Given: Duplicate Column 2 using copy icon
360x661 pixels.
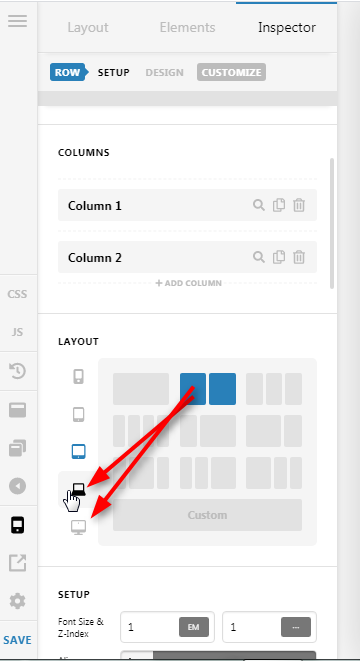Looking at the screenshot, I should click(x=279, y=257).
